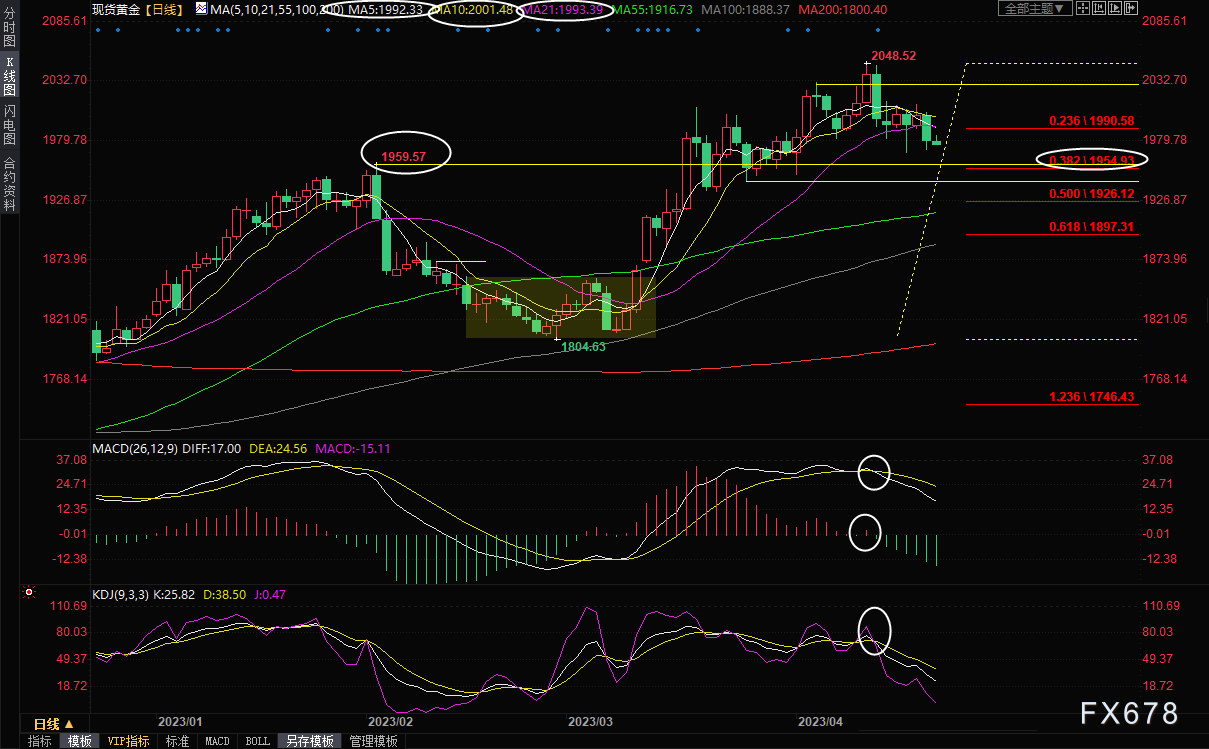Open the 日线 period selector
1209x749 pixels.
53,723
